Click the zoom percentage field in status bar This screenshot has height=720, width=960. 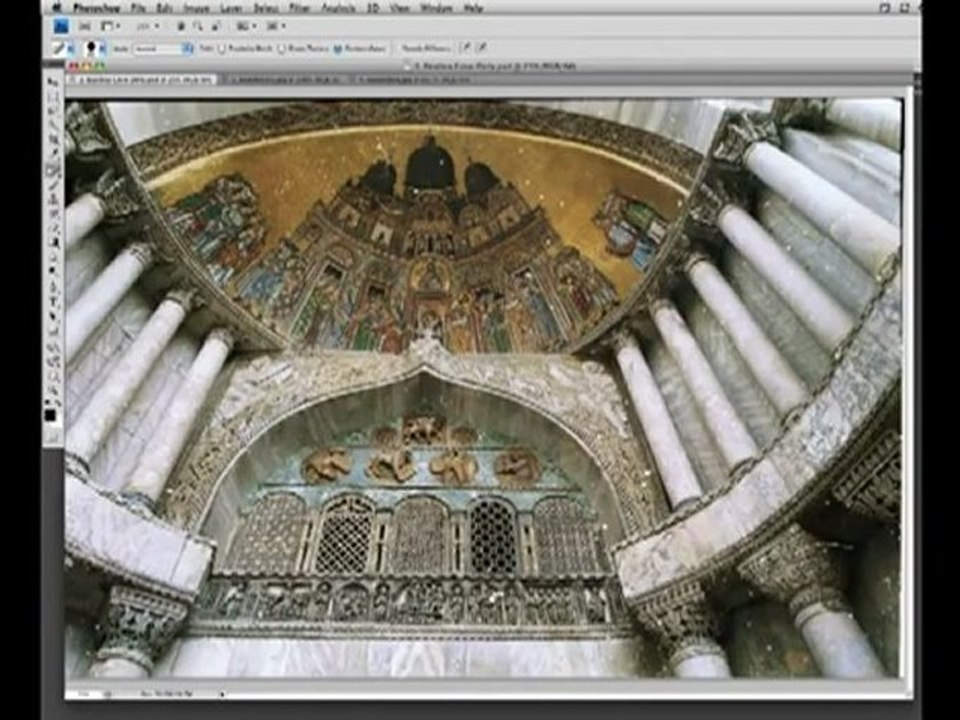pos(83,694)
